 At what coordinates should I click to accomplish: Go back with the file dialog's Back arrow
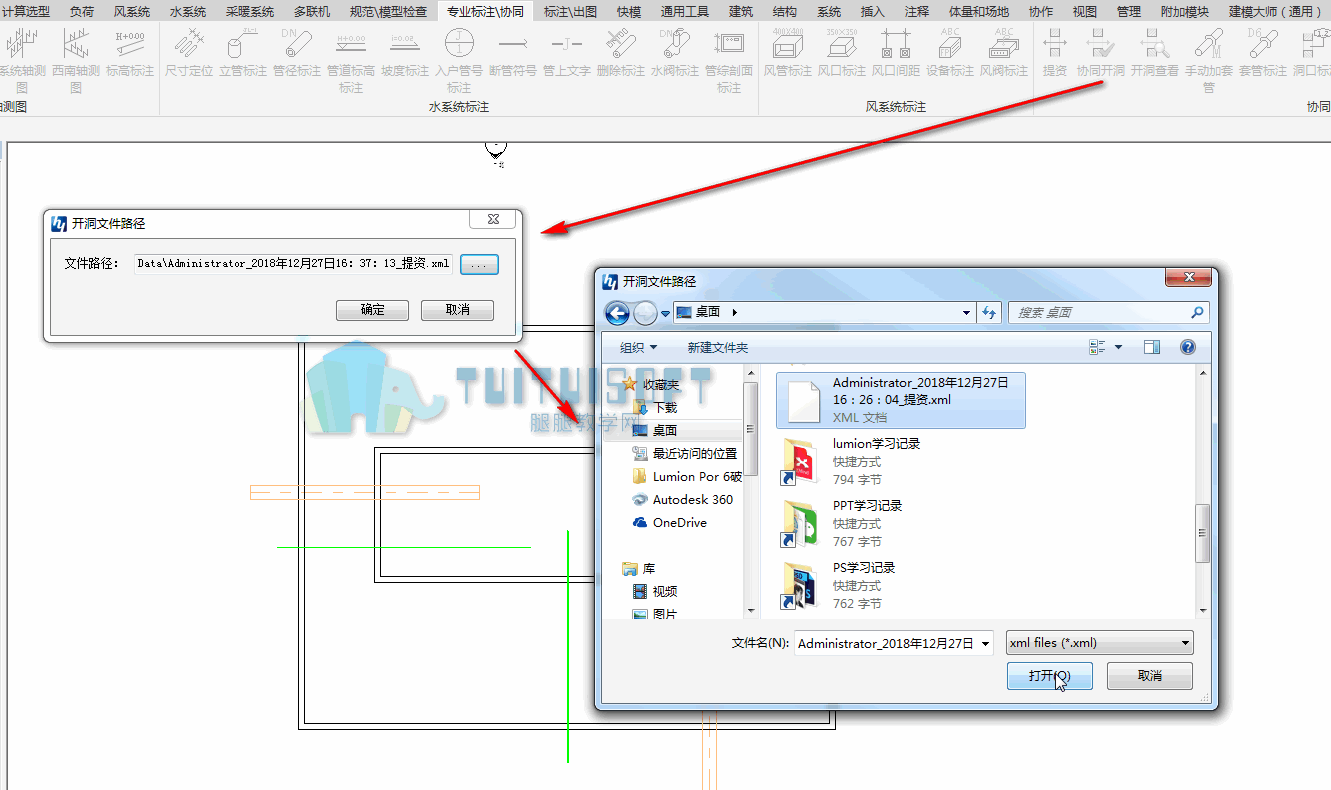617,313
